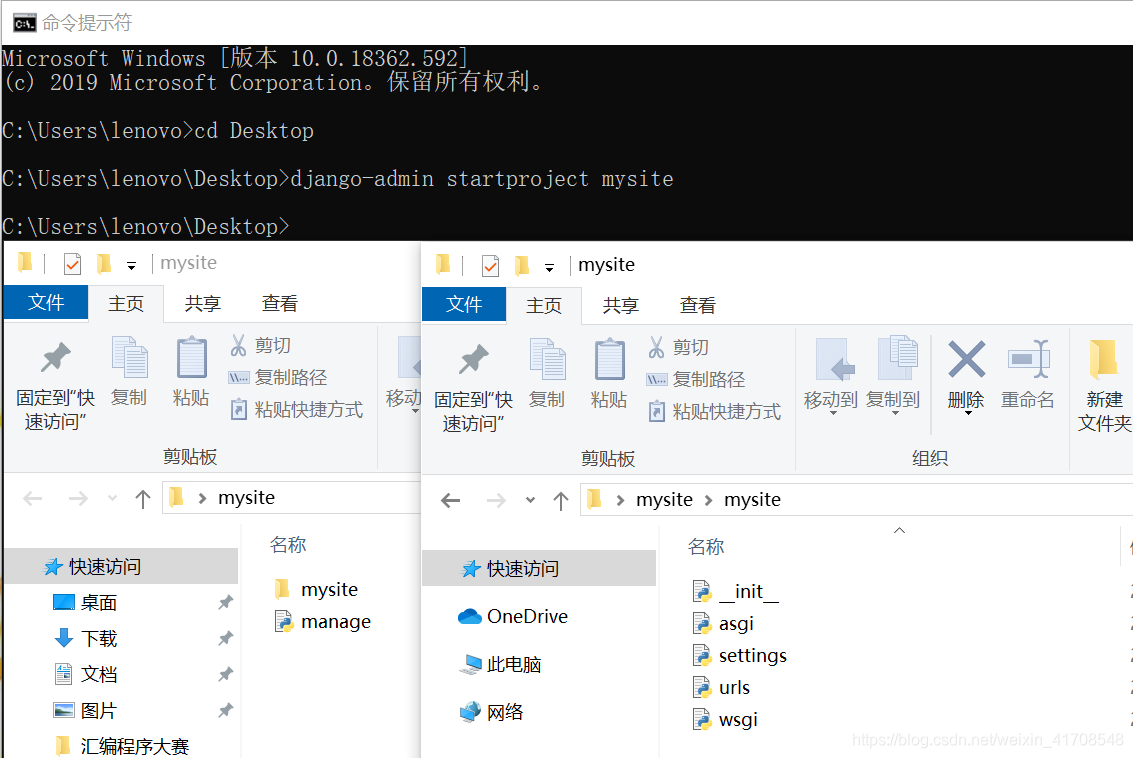Screen dimensions: 1133x758
Task: Select urls file in right file list
Action: pos(721,687)
